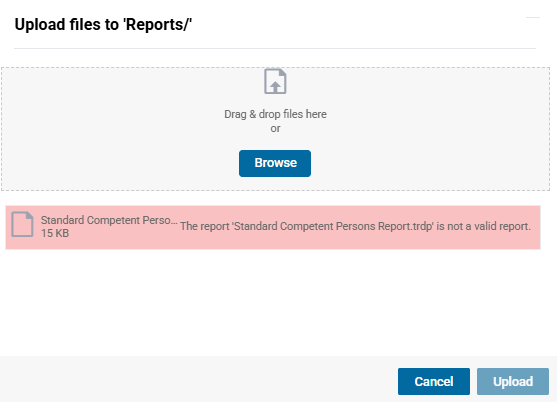Image resolution: width=557 pixels, height=402 pixels.
Task: Click the upload arrow document icon
Action: pos(275,81)
